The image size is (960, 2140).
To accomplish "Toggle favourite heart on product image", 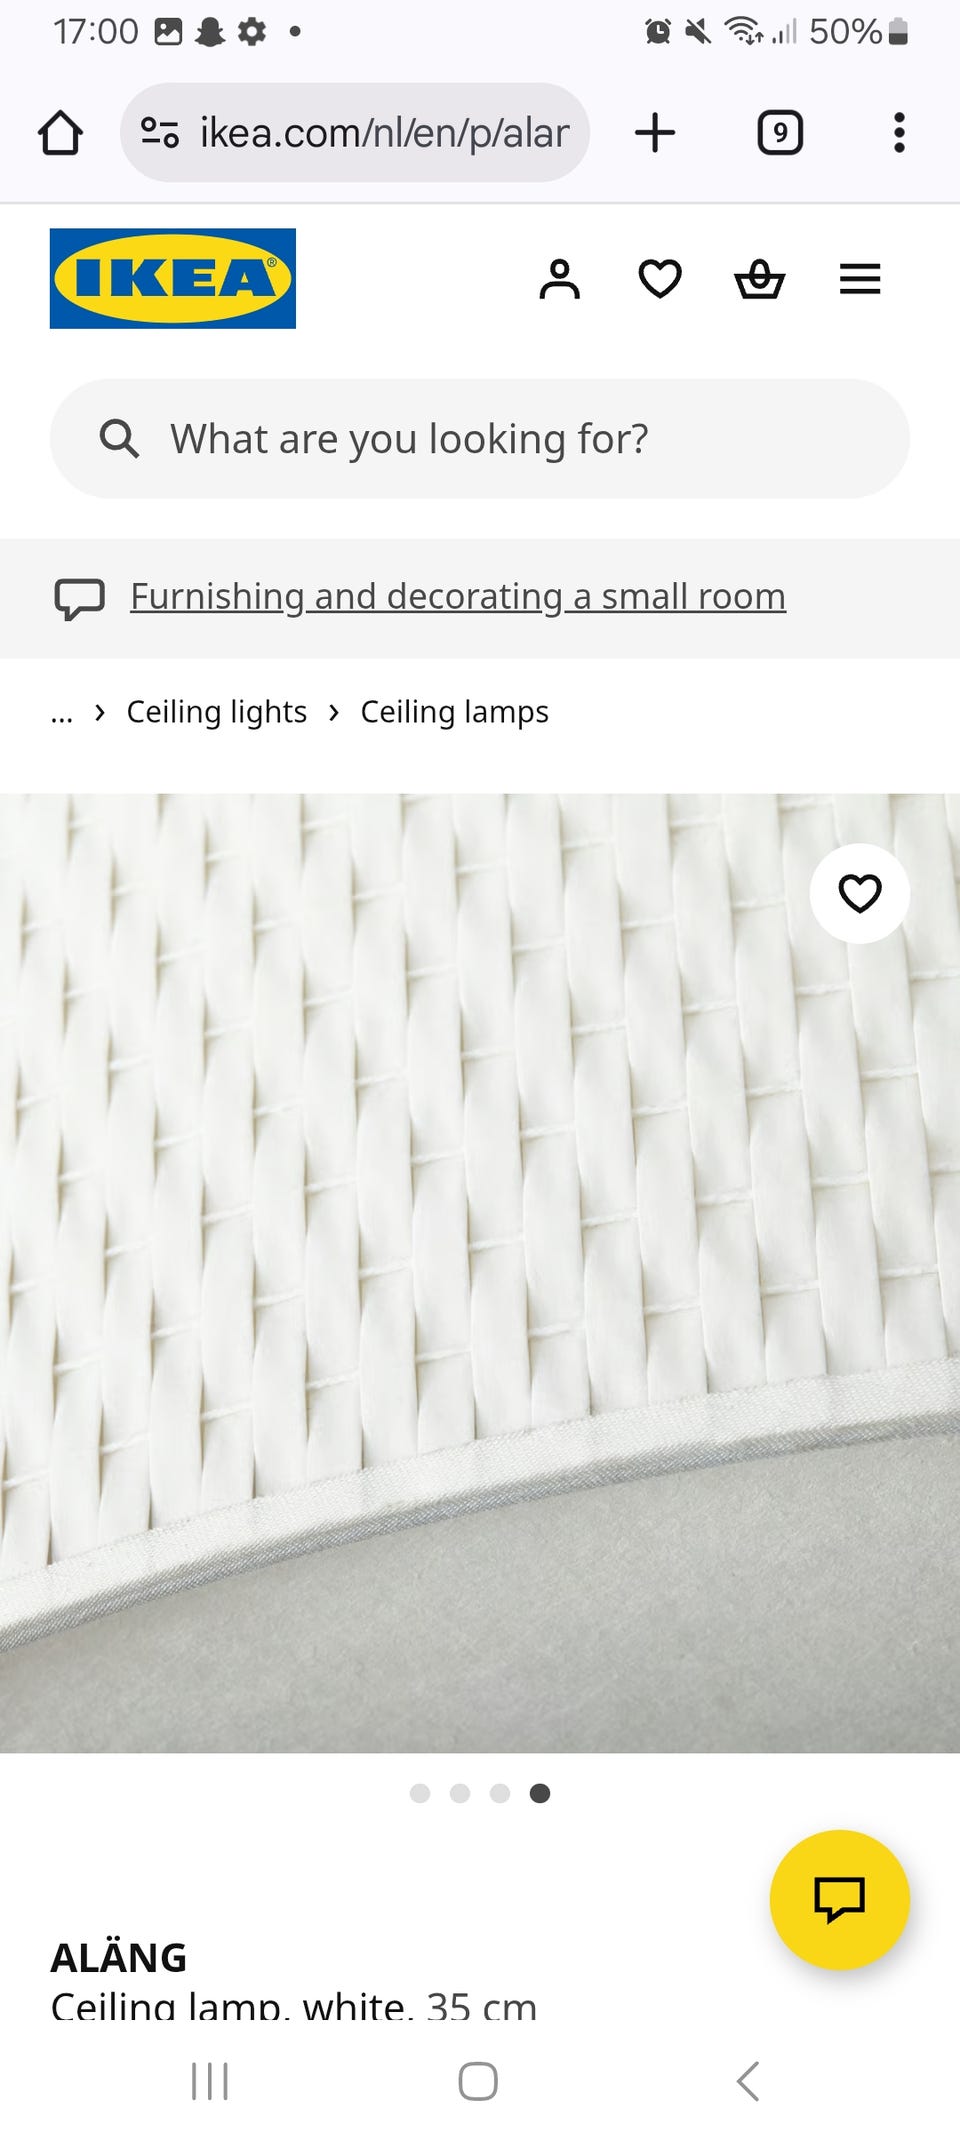I will pyautogui.click(x=860, y=893).
